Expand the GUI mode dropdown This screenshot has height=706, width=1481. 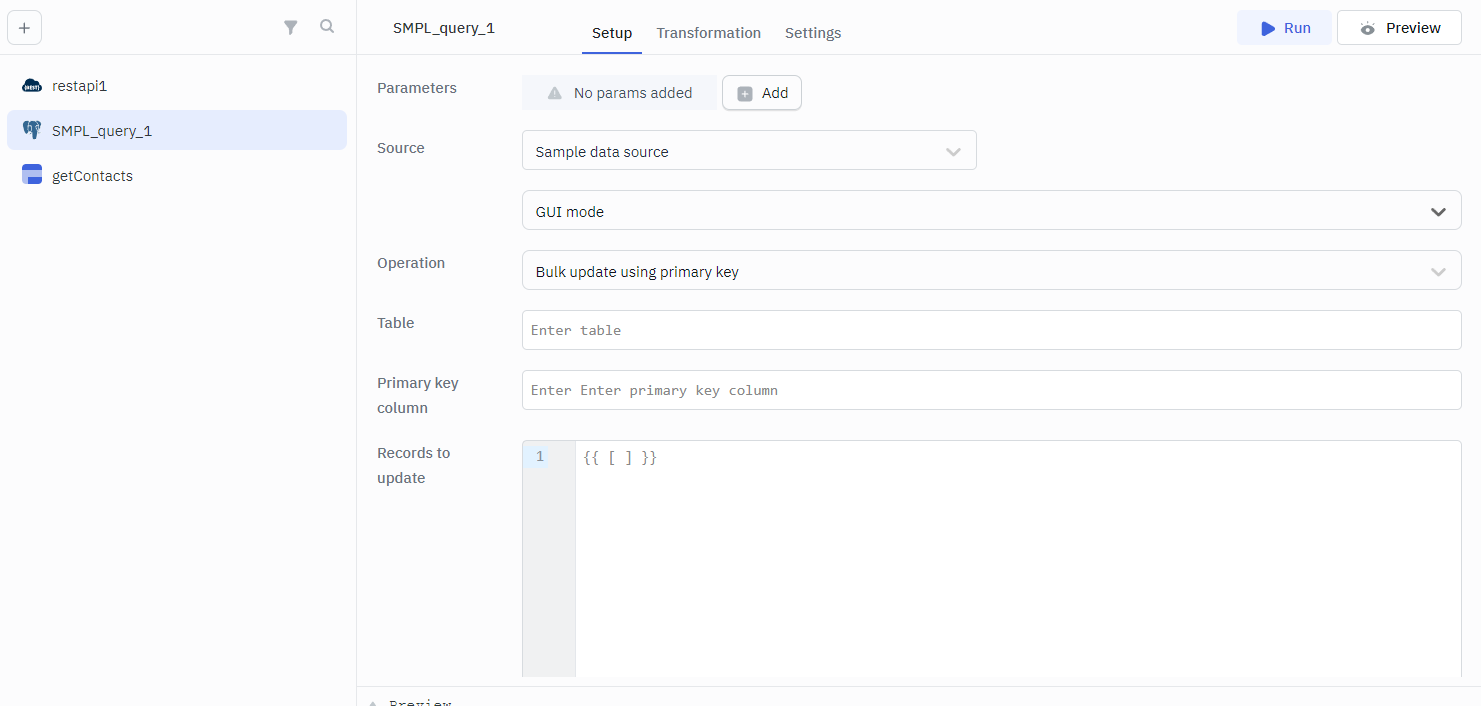(x=991, y=211)
